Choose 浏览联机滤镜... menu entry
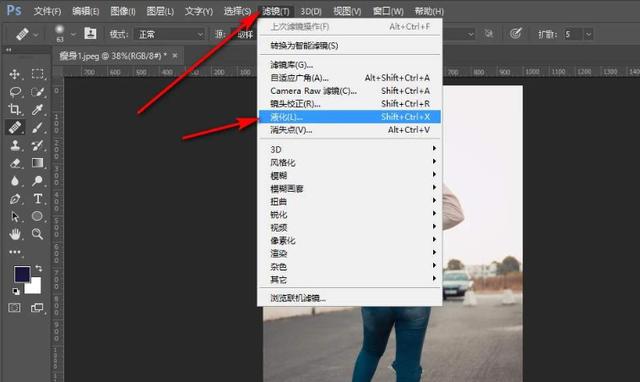Image resolution: width=640 pixels, height=382 pixels. 349,298
